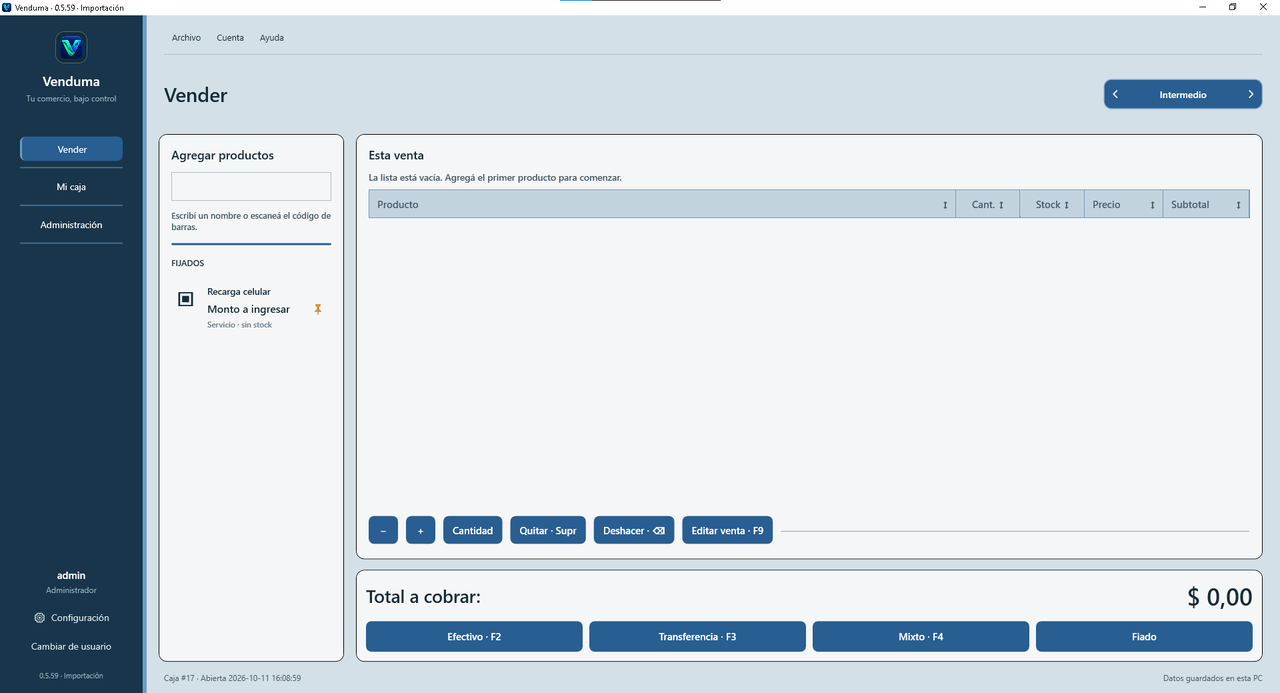The height and width of the screenshot is (693, 1280).
Task: Open the Cuenta menu
Action: tap(230, 38)
